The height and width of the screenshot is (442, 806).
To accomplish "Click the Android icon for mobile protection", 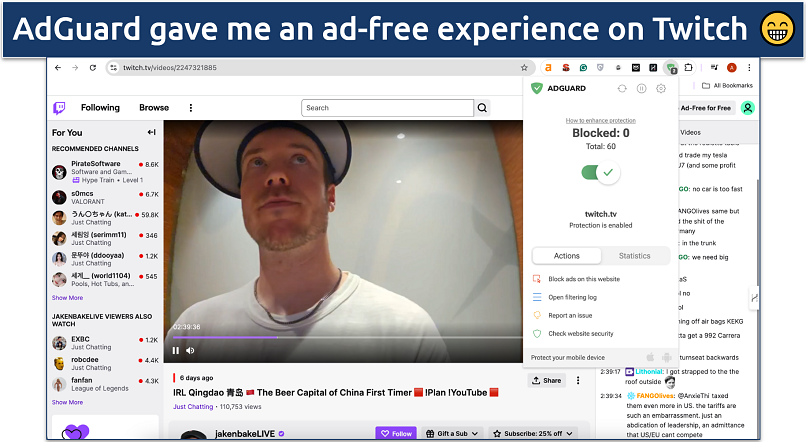I will tap(667, 357).
